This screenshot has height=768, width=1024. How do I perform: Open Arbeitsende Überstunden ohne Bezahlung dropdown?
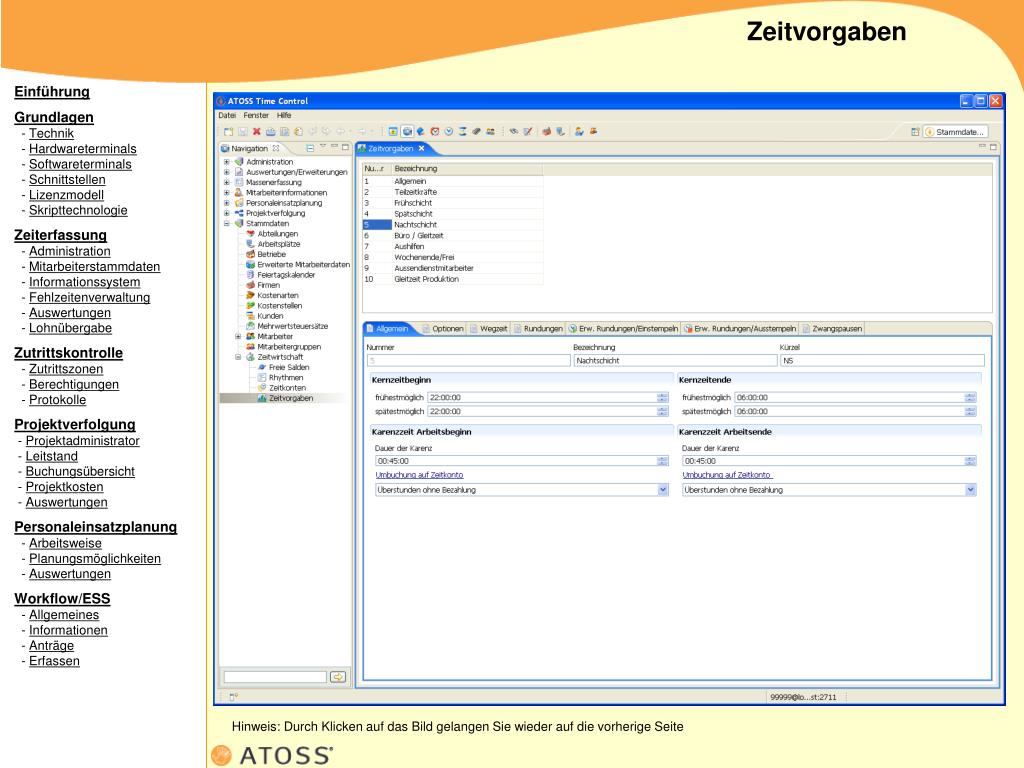point(970,490)
